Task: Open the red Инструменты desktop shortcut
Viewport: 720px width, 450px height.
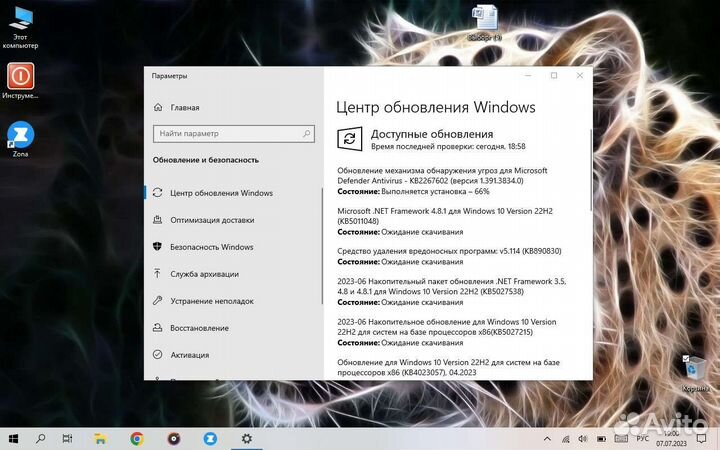Action: click(20, 78)
